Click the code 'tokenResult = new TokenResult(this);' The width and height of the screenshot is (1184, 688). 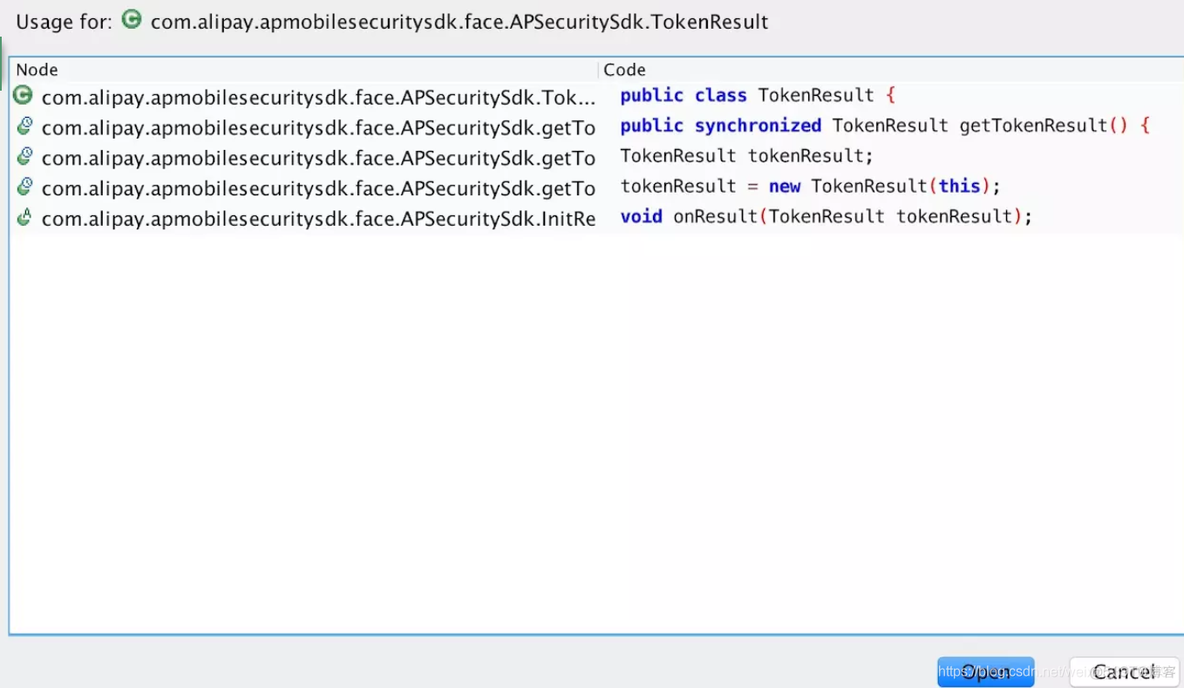(x=809, y=186)
